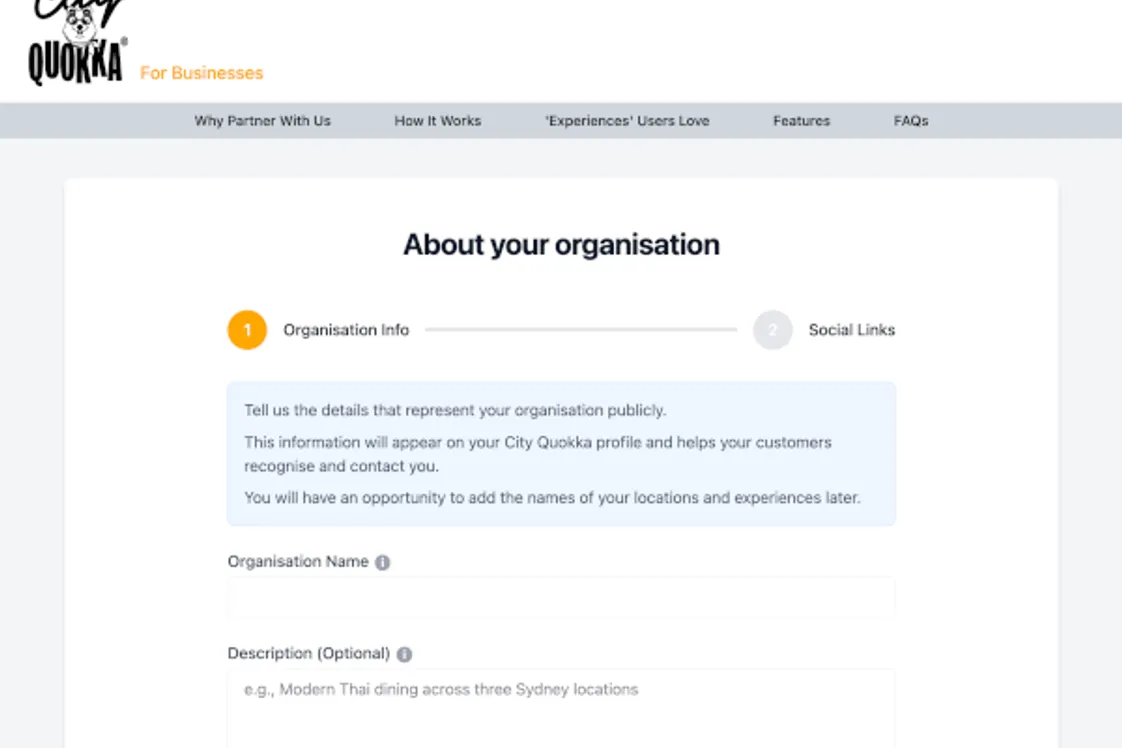Click the About your organisation heading
This screenshot has width=1122, height=748.
pyautogui.click(x=561, y=245)
